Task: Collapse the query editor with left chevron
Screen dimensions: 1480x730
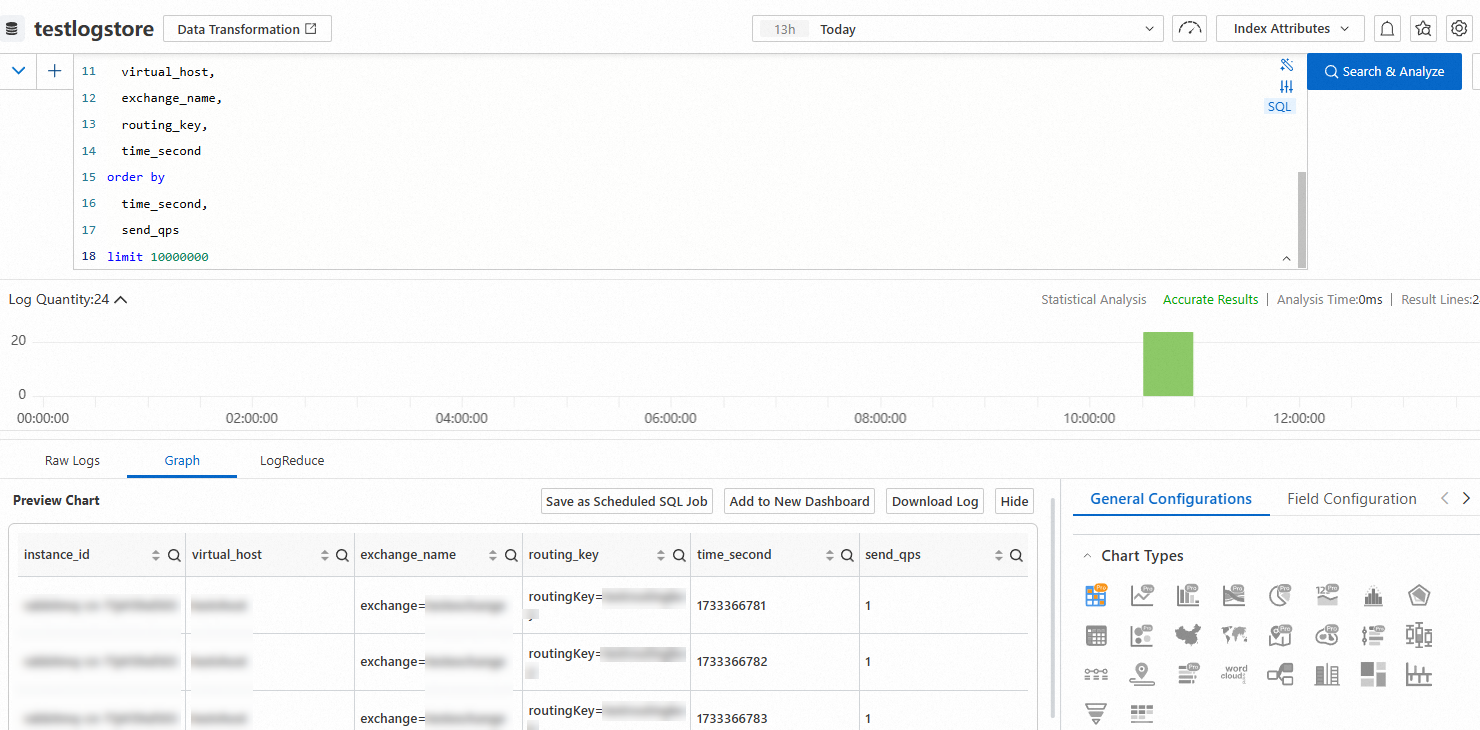Action: pyautogui.click(x=18, y=71)
